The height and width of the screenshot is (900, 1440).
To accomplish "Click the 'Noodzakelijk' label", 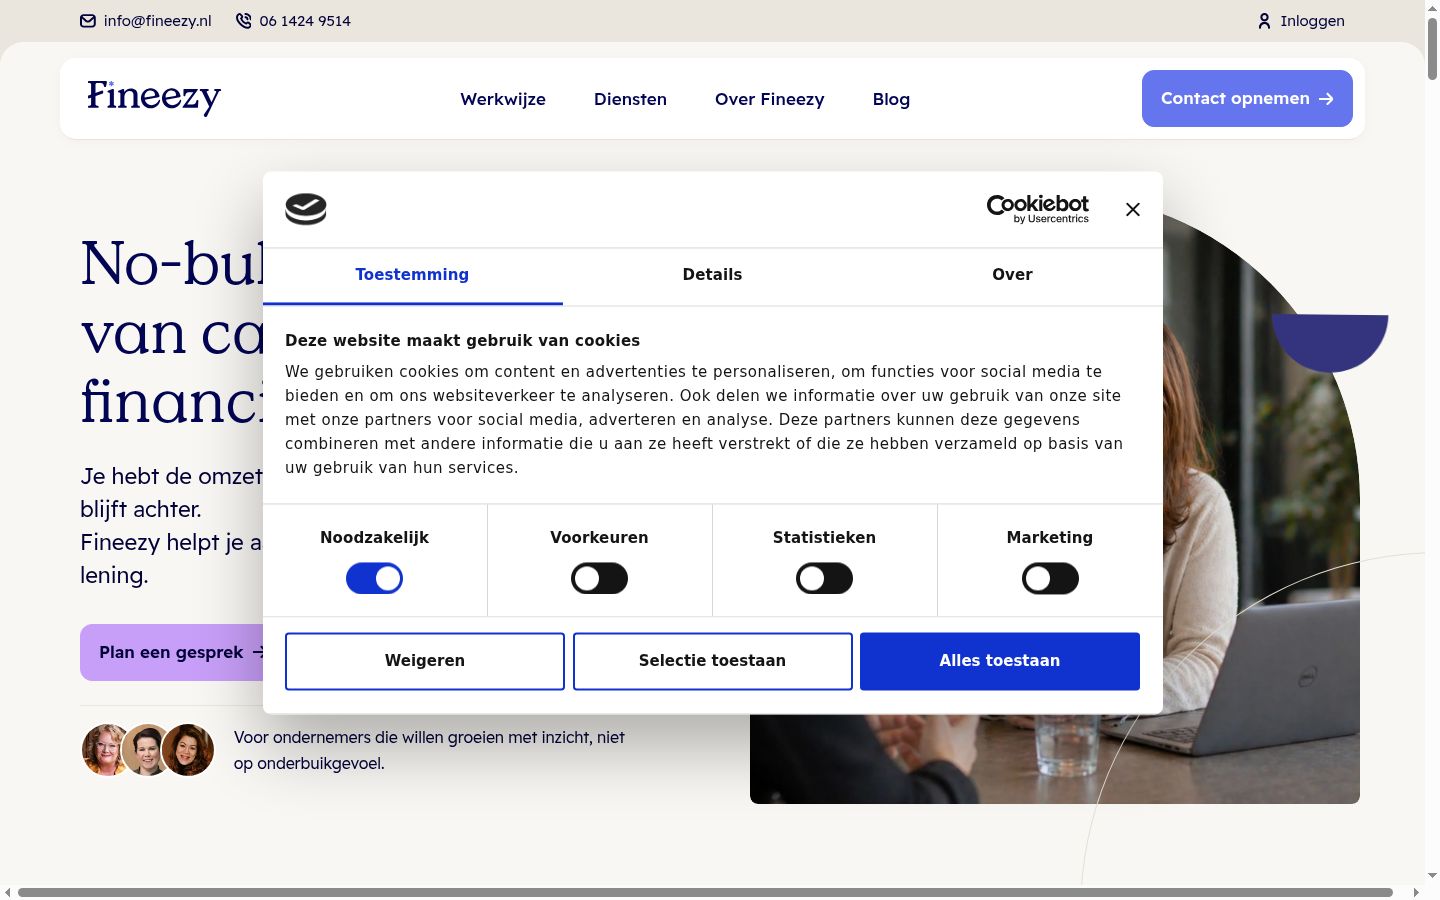I will 374,537.
